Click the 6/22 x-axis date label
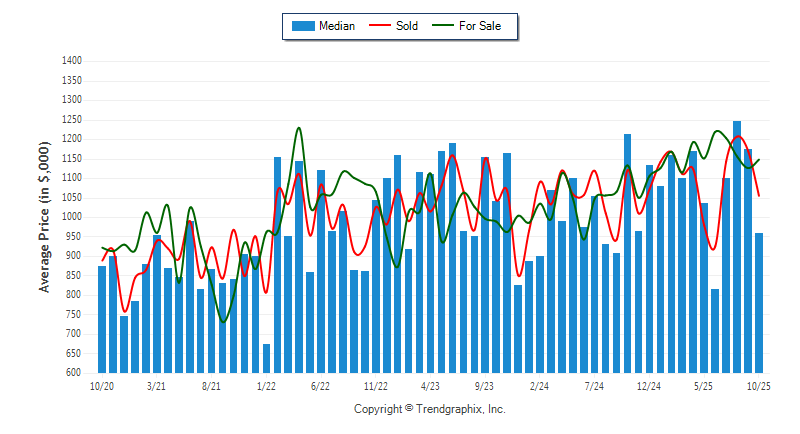 tap(321, 385)
